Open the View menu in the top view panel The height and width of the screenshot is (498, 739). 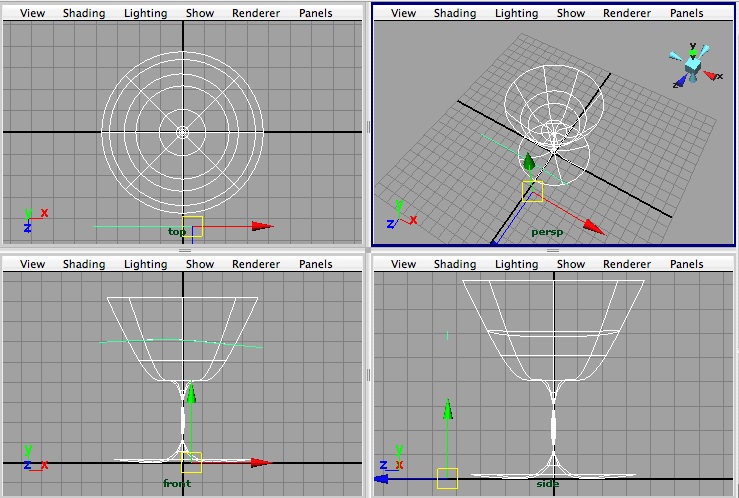click(32, 13)
